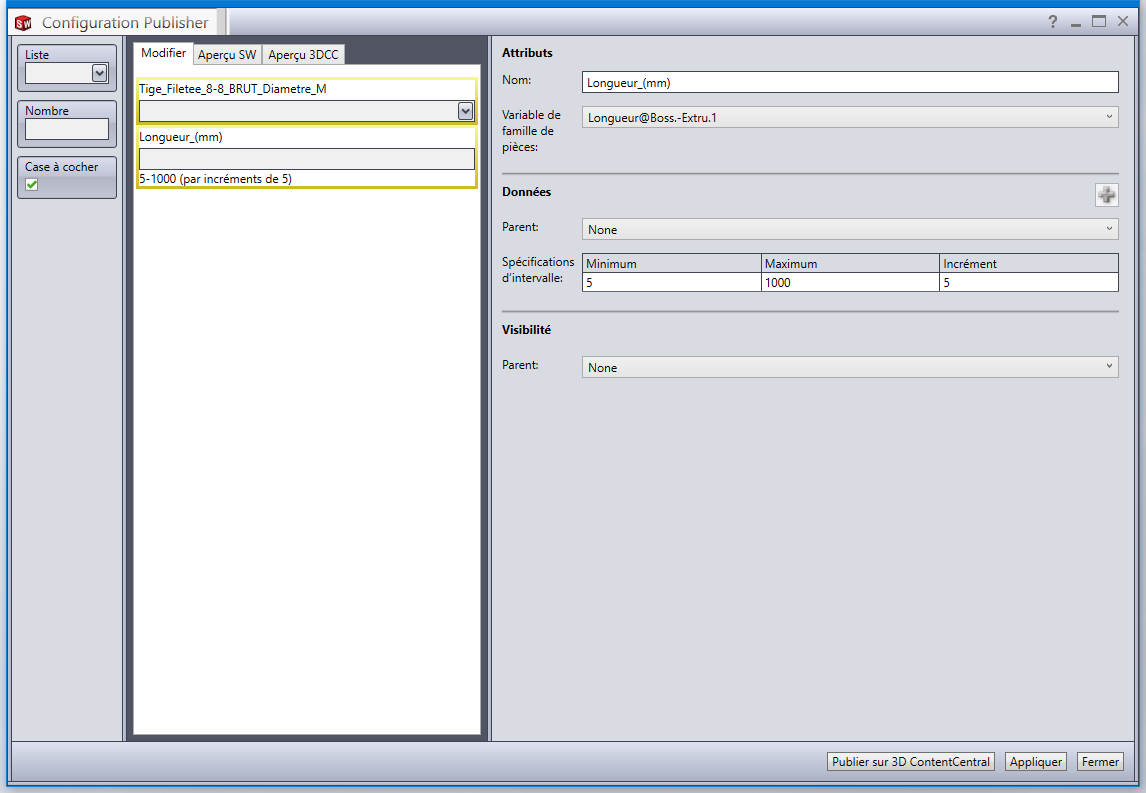Click the plus icon in Données section
This screenshot has height=793, width=1146.
coord(1106,195)
